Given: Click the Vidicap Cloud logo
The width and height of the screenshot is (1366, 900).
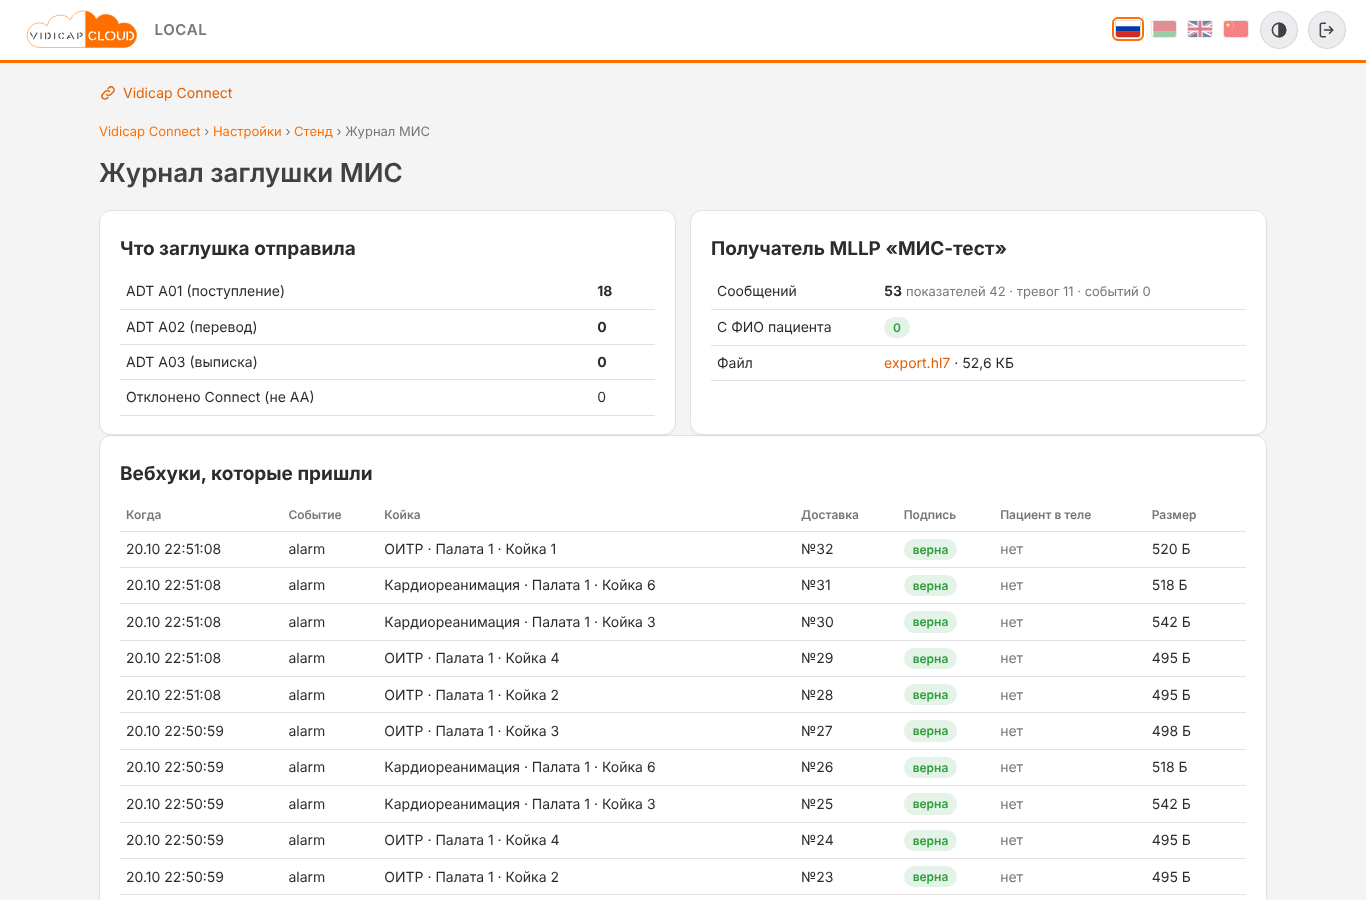Looking at the screenshot, I should pyautogui.click(x=82, y=30).
